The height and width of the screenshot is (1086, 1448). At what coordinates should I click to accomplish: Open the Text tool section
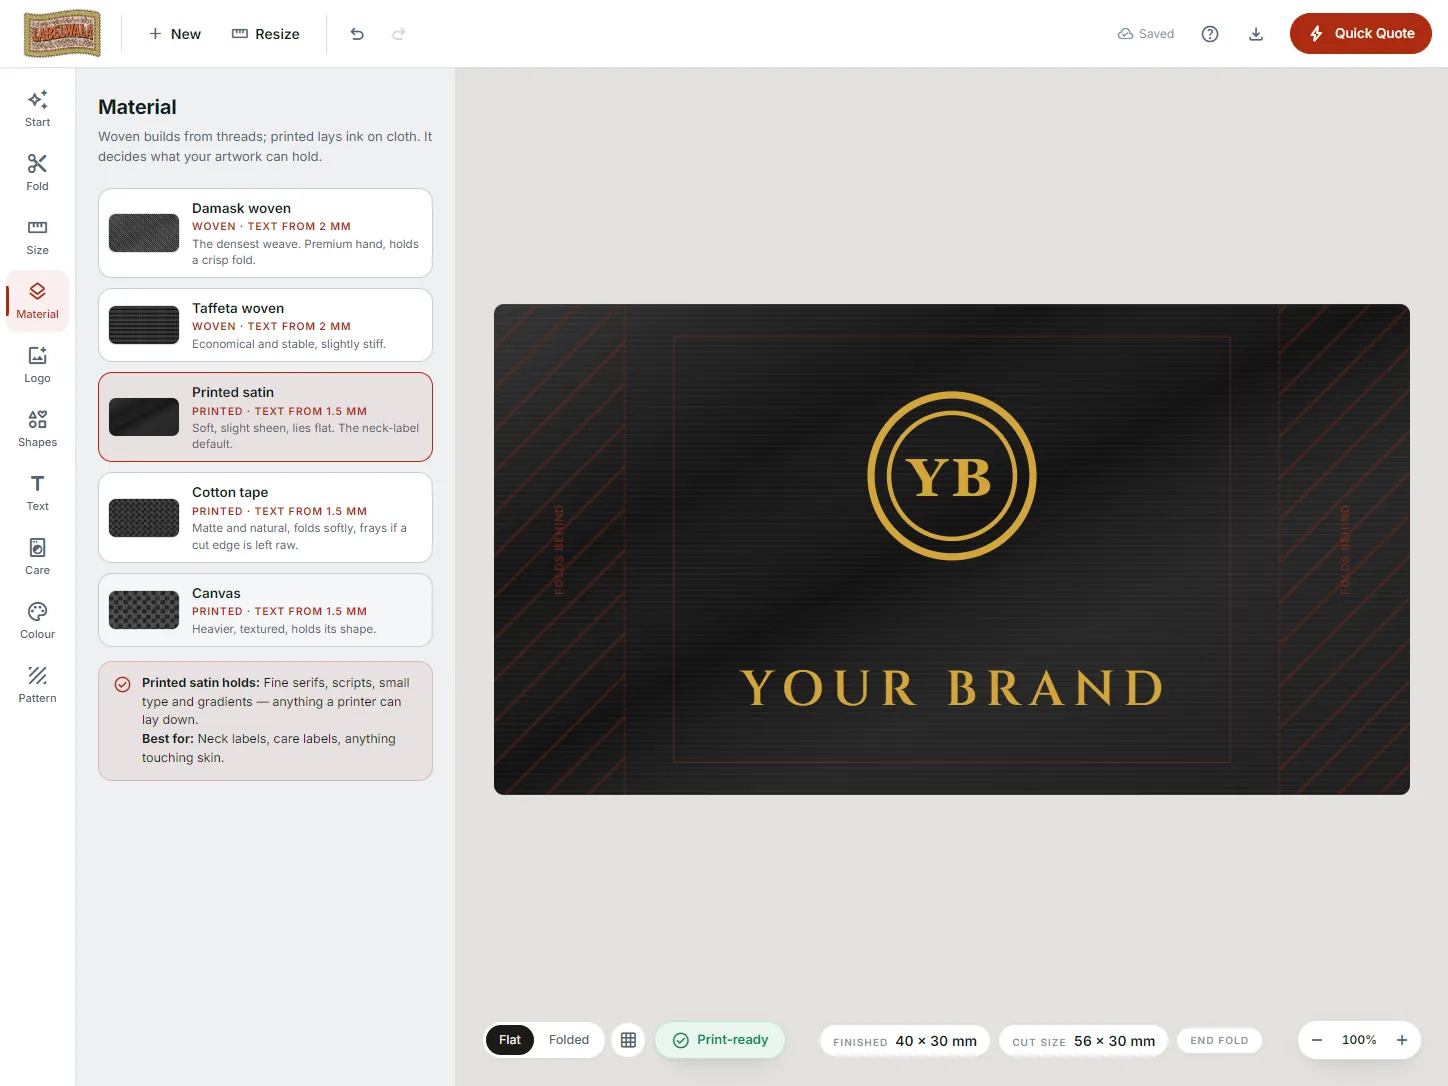pos(37,493)
